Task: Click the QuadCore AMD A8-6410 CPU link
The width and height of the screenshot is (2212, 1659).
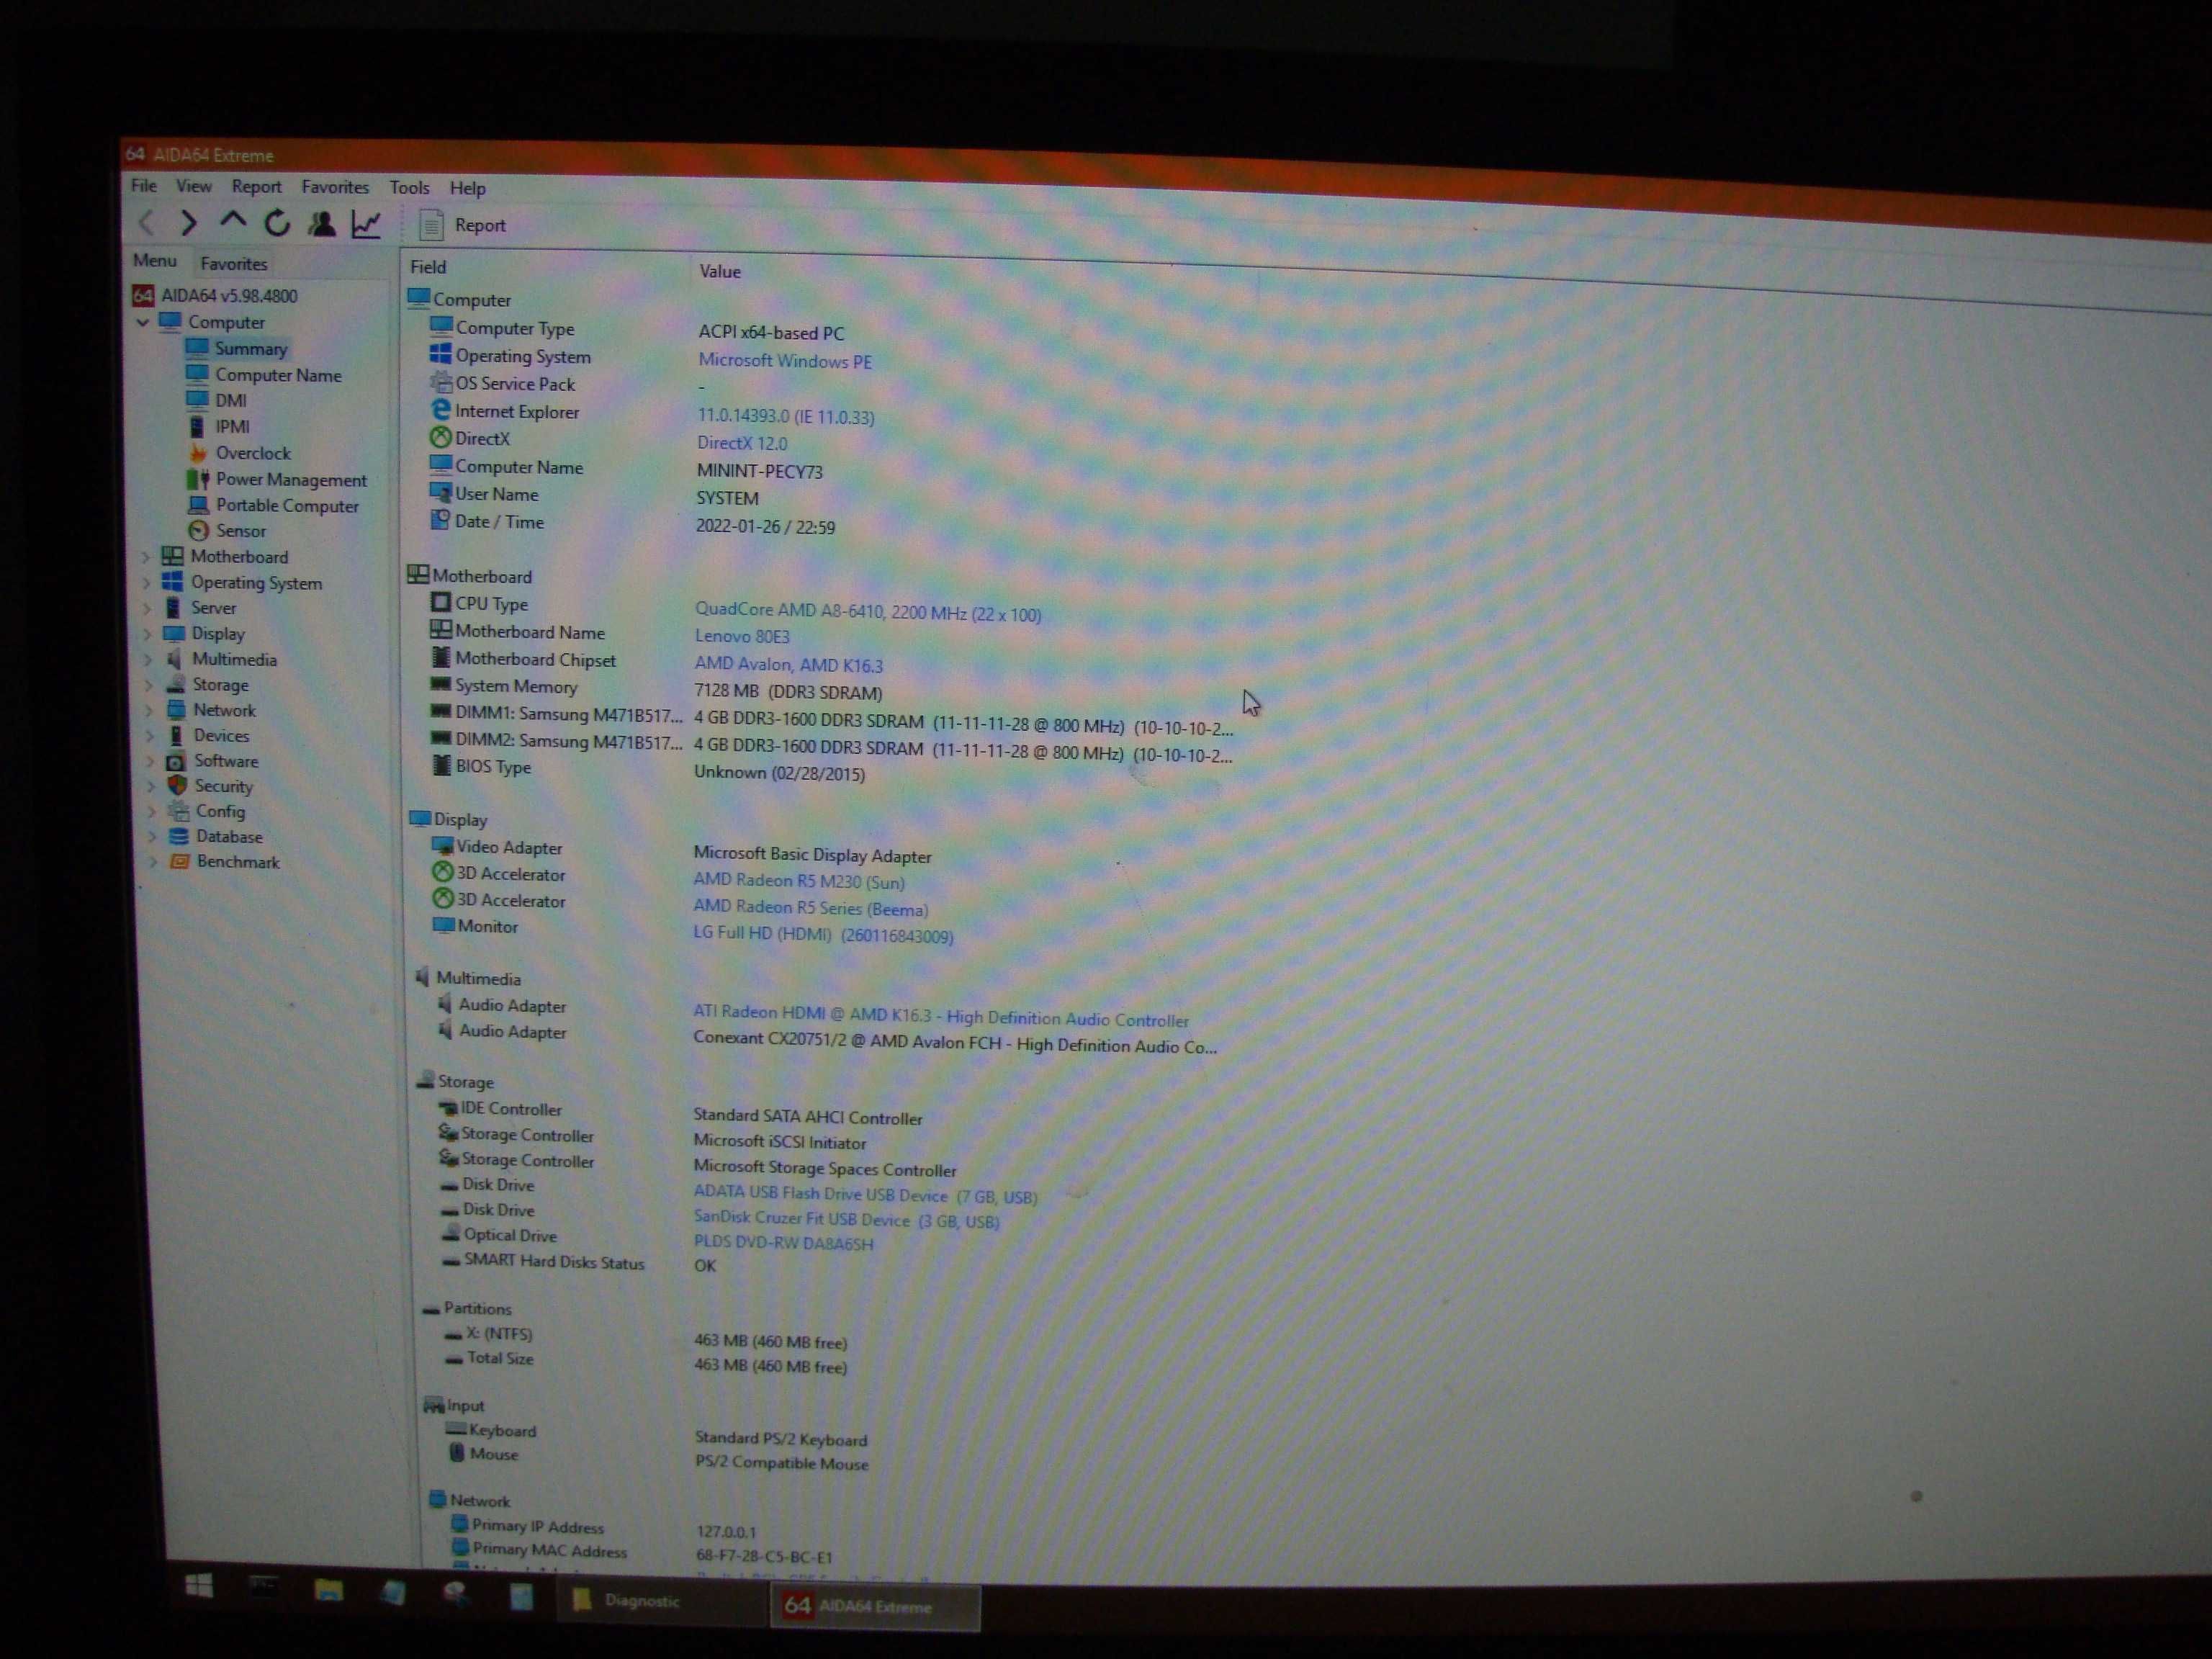Action: point(871,610)
